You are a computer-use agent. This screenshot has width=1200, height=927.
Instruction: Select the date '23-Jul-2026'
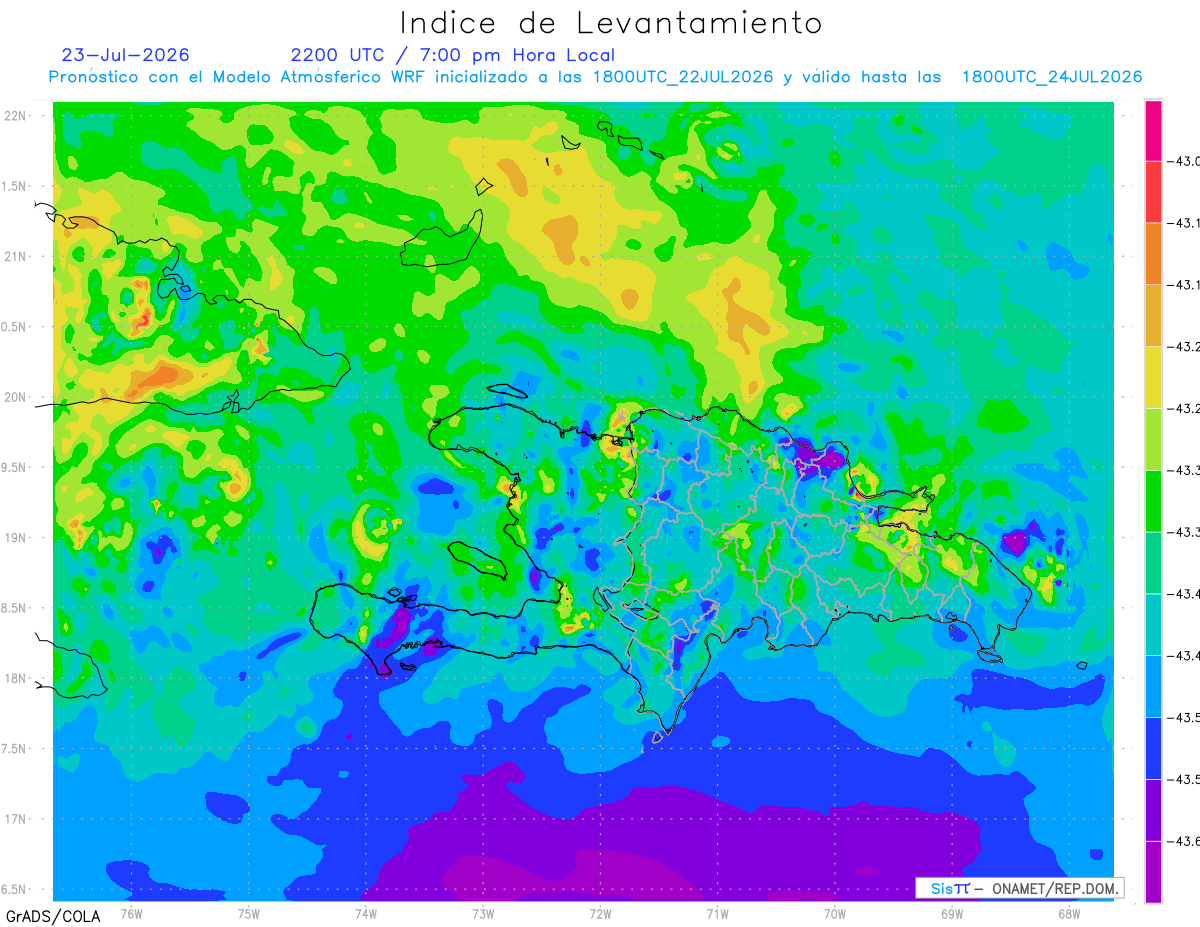point(125,55)
